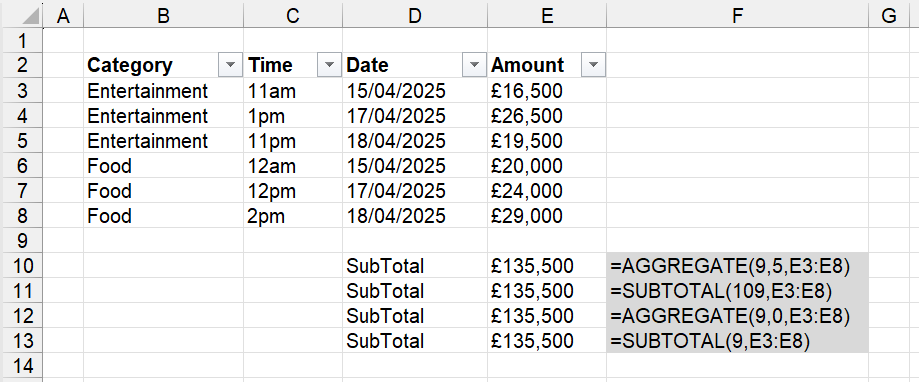Open the Amount filter dropdown
Image resolution: width=919 pixels, height=382 pixels.
tap(593, 65)
